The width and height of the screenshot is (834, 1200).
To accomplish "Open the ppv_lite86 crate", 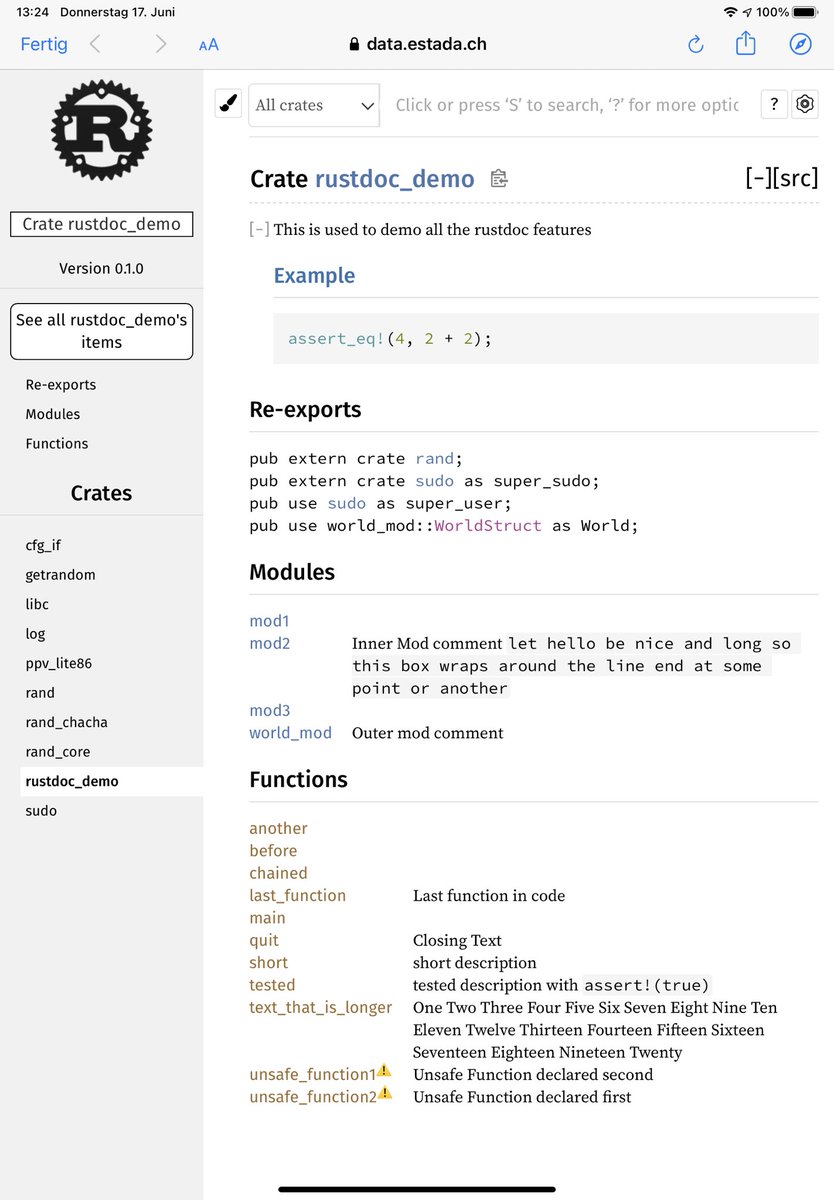I will coord(59,663).
